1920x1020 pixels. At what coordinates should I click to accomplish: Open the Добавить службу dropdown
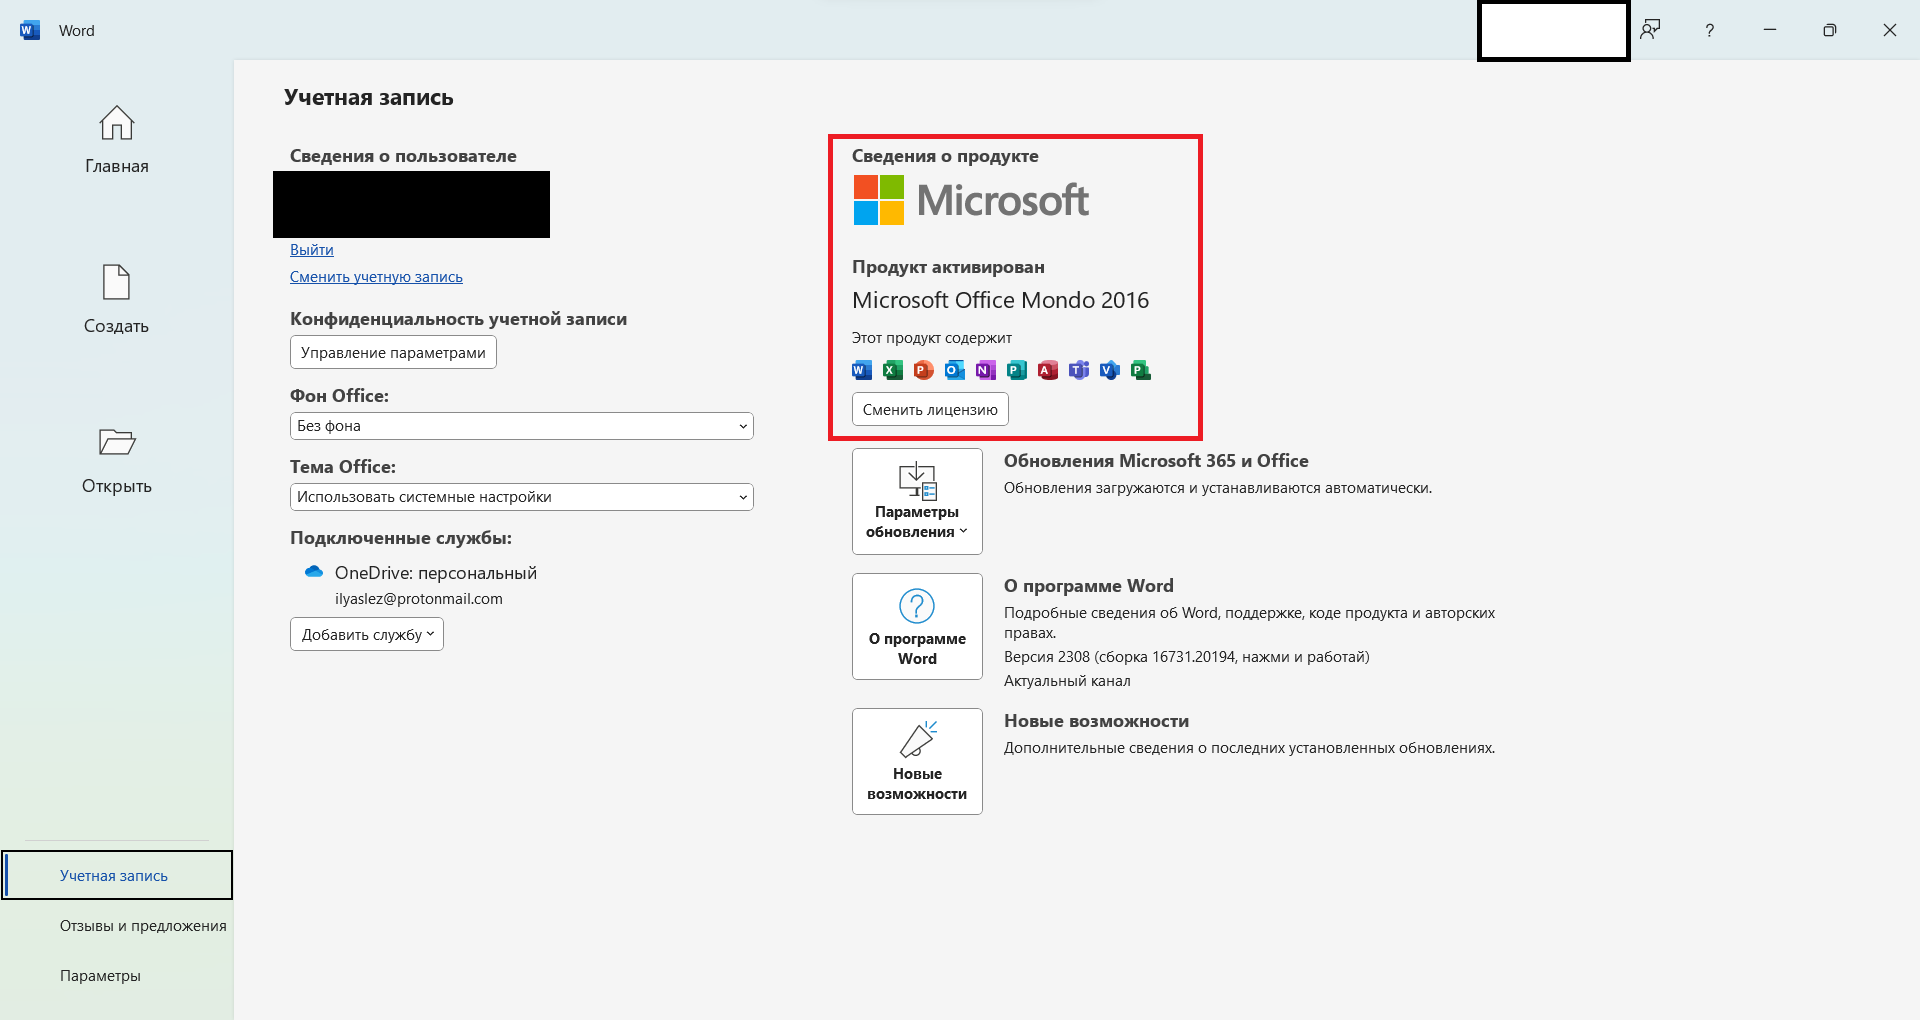tap(367, 634)
